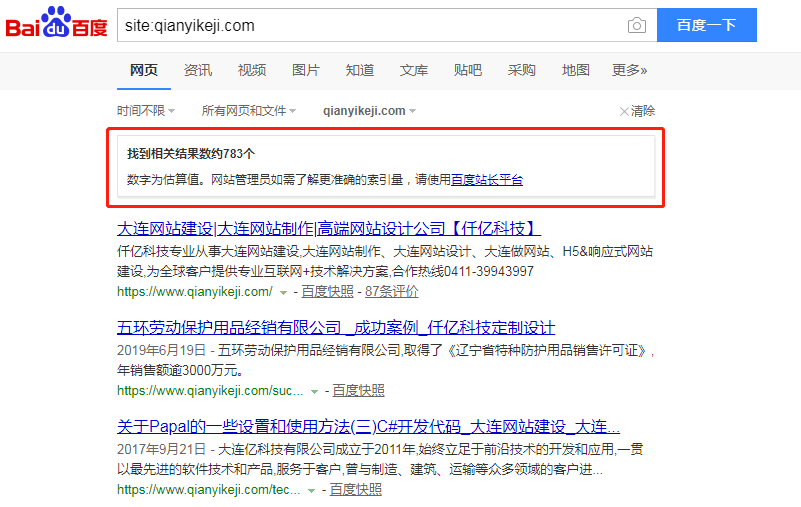Expand the 更多 tab menu

(629, 70)
